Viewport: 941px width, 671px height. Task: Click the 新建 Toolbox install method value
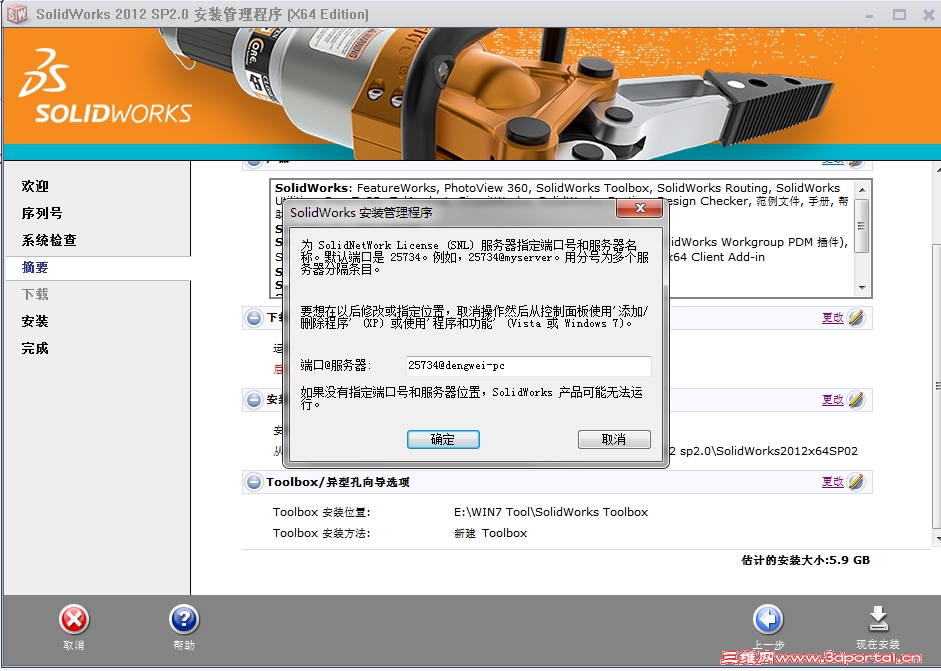[x=490, y=533]
